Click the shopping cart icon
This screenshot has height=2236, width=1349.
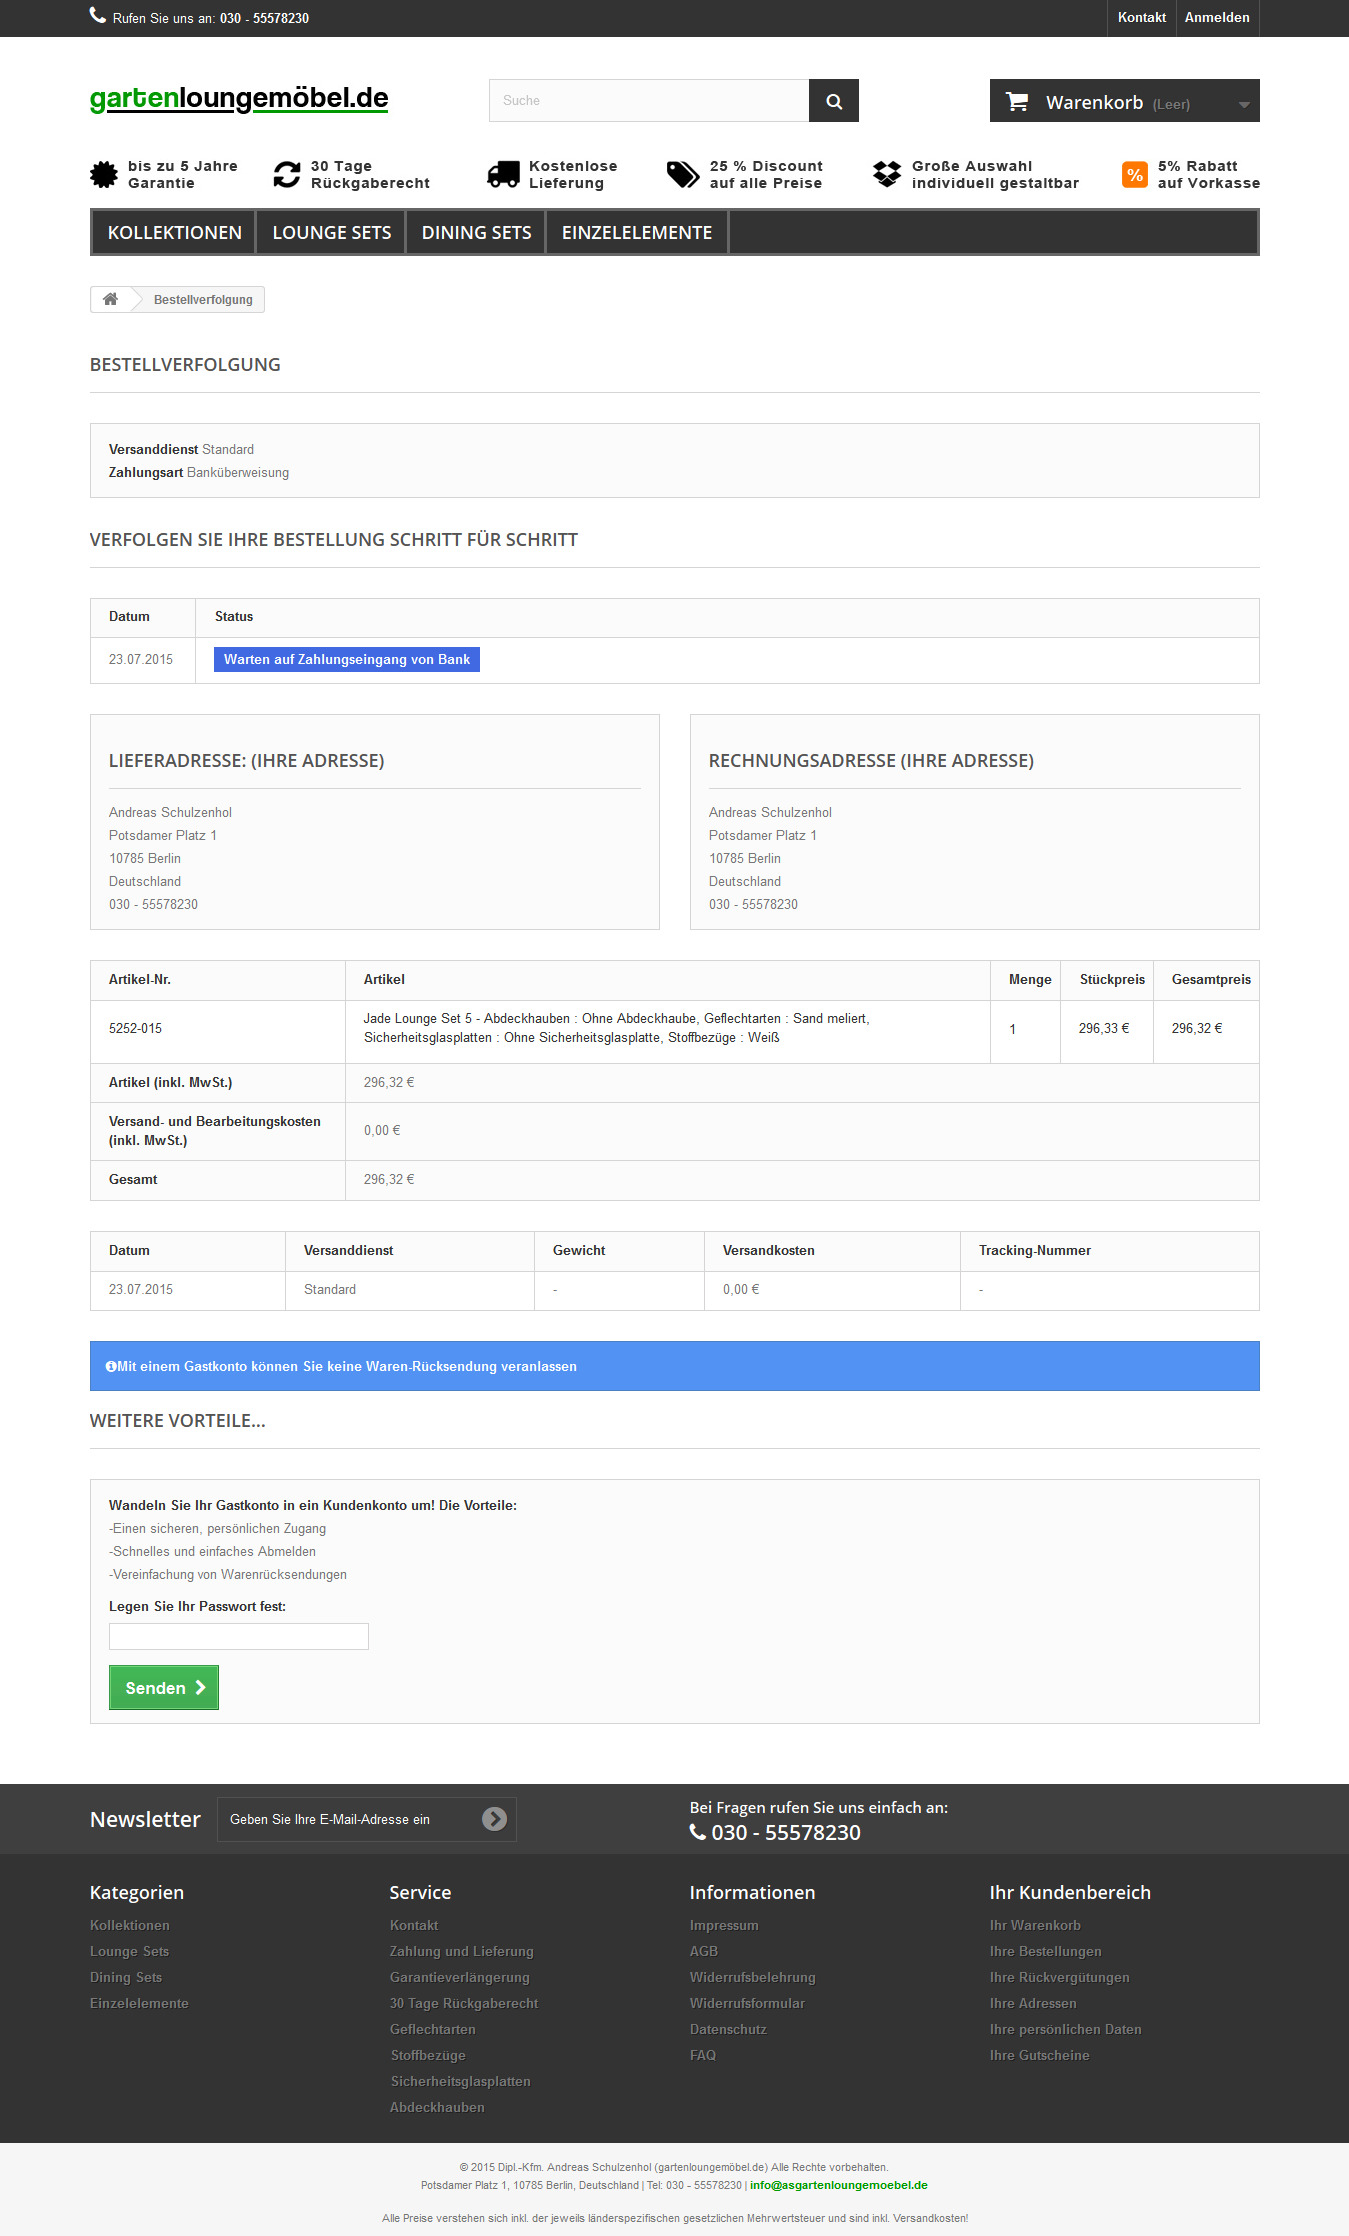(x=1017, y=102)
